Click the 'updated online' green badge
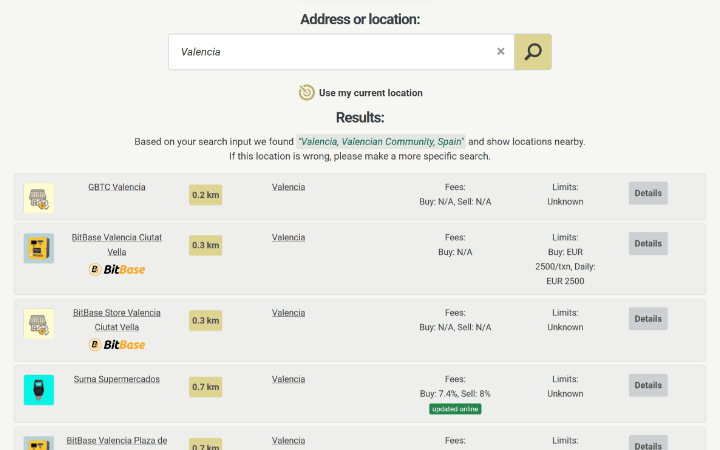This screenshot has width=720, height=450. pos(455,409)
